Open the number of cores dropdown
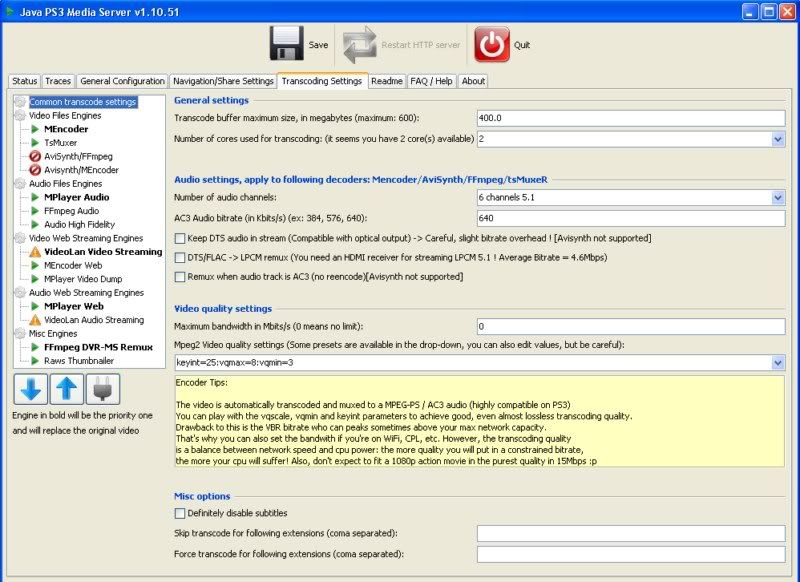This screenshot has width=800, height=582. tap(778, 139)
